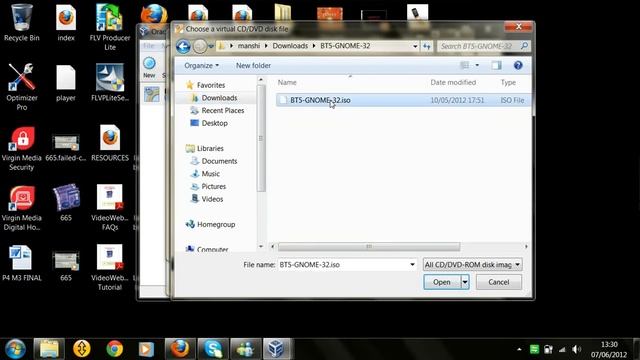
Task: Open Windows Explorer from the taskbar
Action: click(49, 349)
